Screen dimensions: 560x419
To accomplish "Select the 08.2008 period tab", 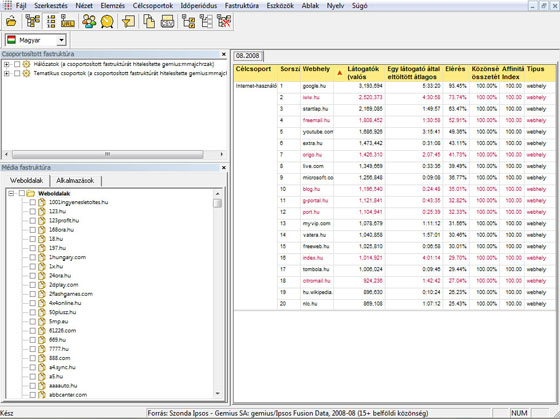I will pos(248,56).
